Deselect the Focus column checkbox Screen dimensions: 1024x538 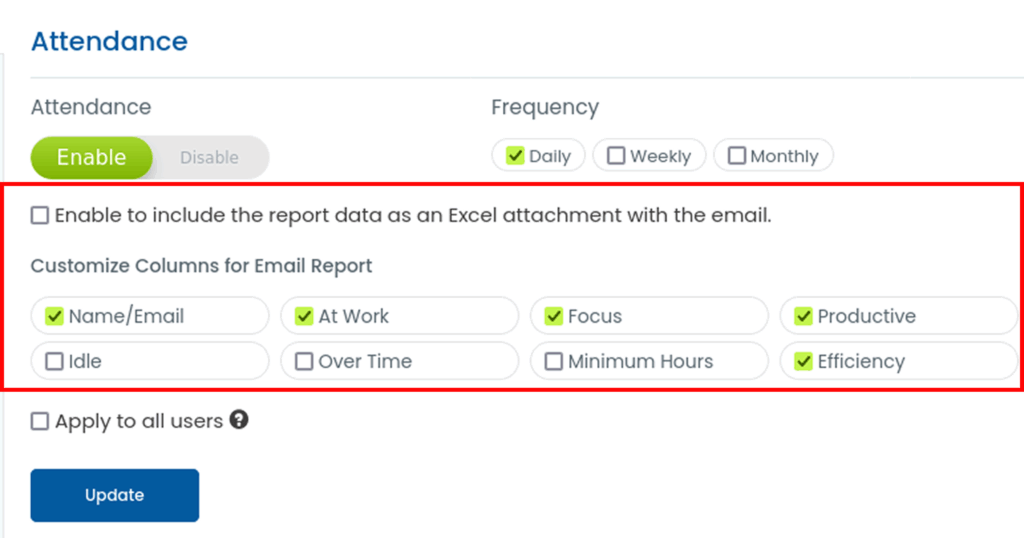click(x=554, y=316)
